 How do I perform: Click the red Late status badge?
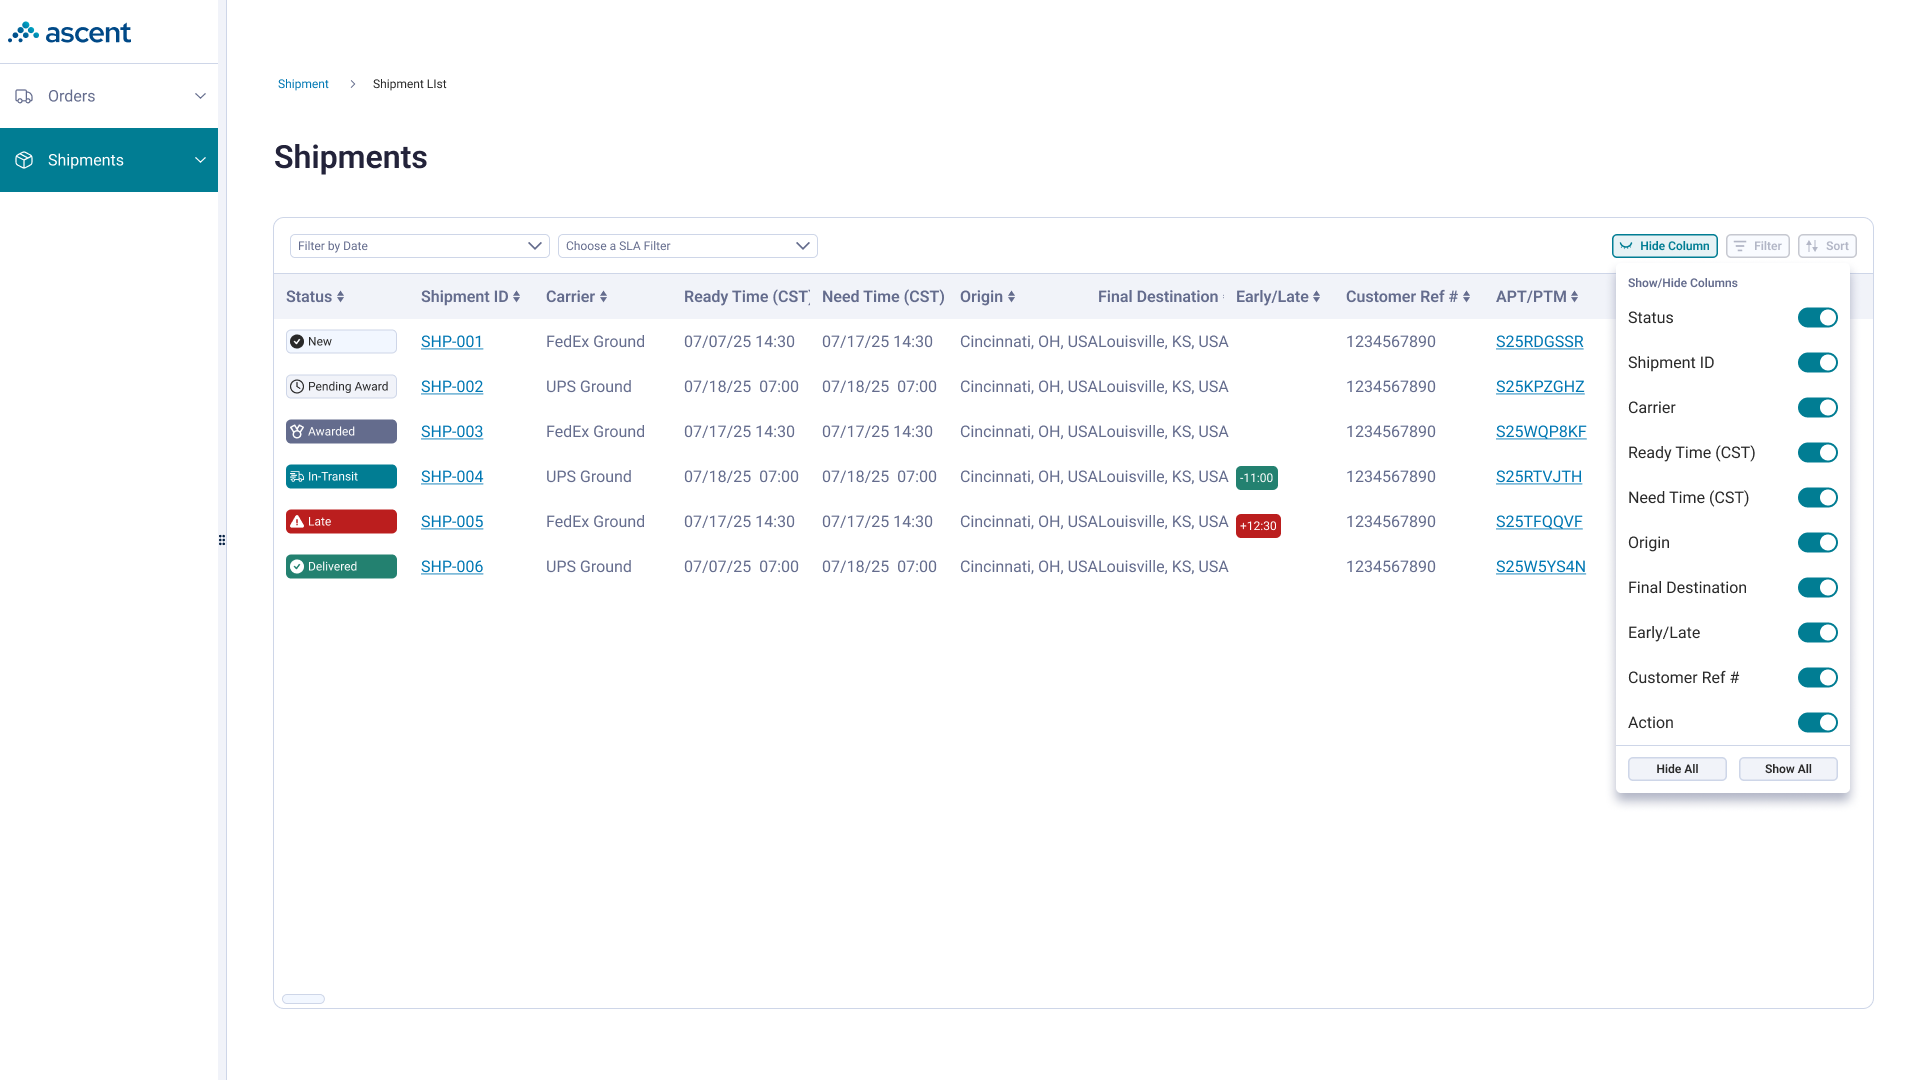(x=341, y=522)
